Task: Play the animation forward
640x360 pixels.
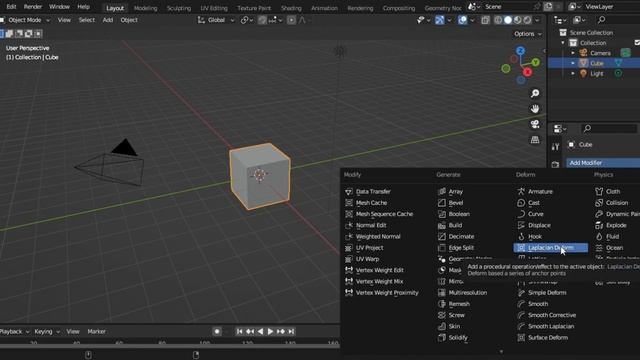Action: coord(270,331)
